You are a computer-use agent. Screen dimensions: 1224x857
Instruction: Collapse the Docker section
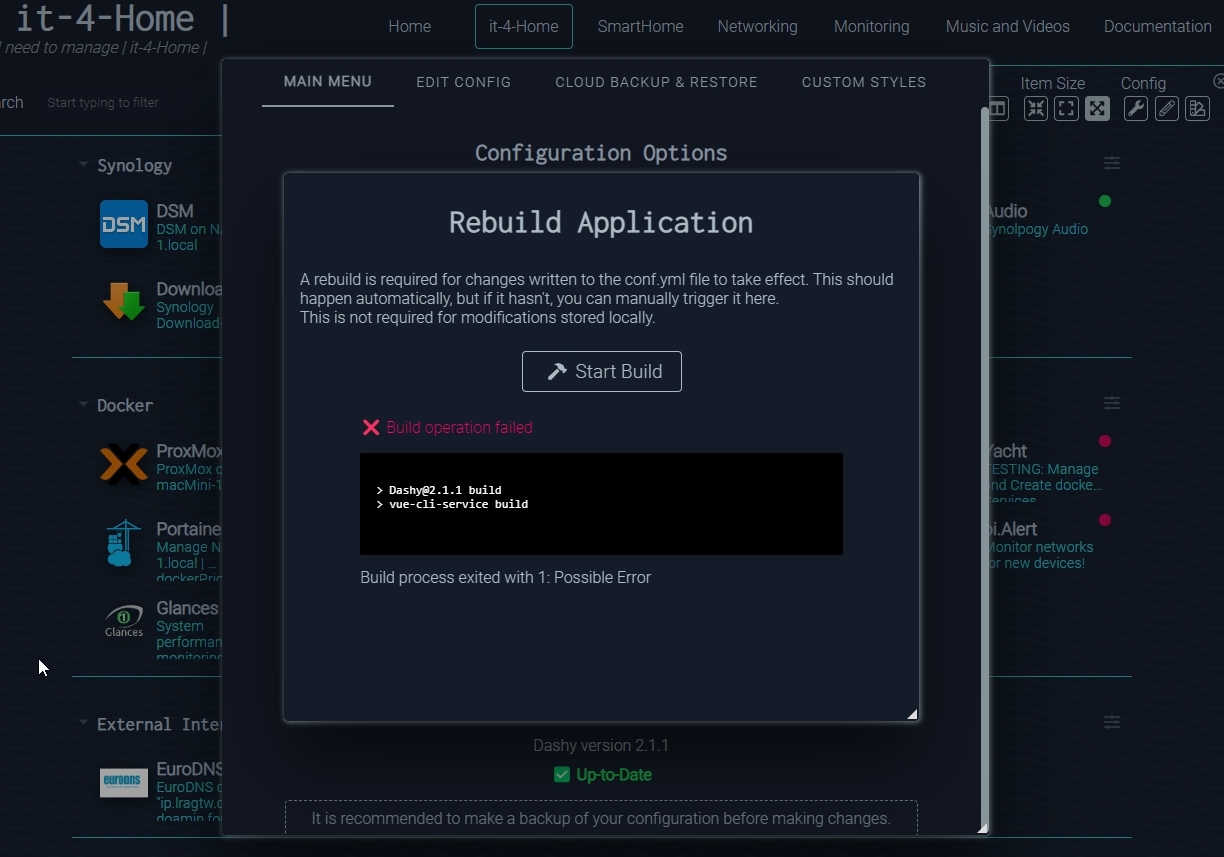(x=84, y=405)
